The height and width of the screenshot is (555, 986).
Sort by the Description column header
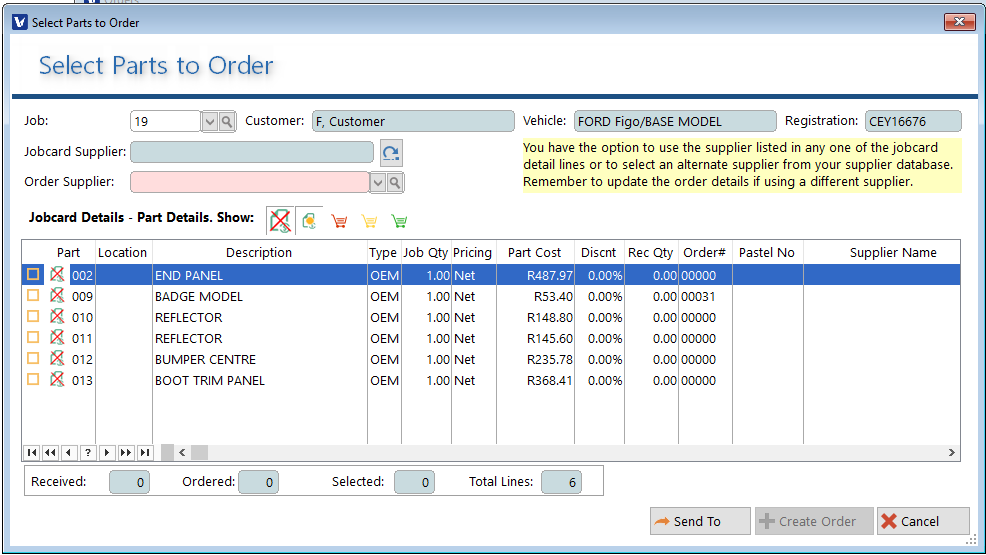point(259,253)
